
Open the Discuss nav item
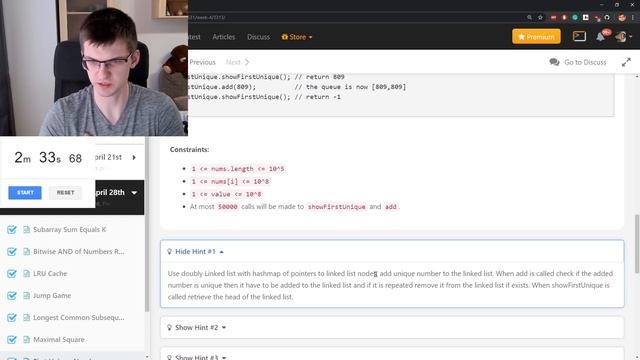click(x=258, y=37)
